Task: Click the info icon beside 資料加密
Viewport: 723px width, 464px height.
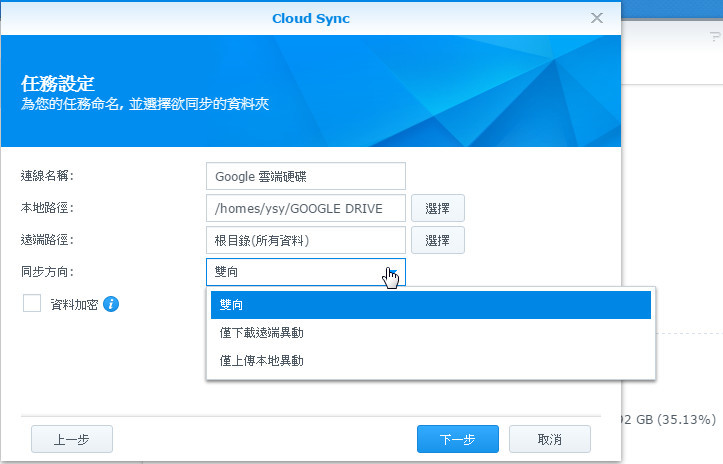Action: 111,304
